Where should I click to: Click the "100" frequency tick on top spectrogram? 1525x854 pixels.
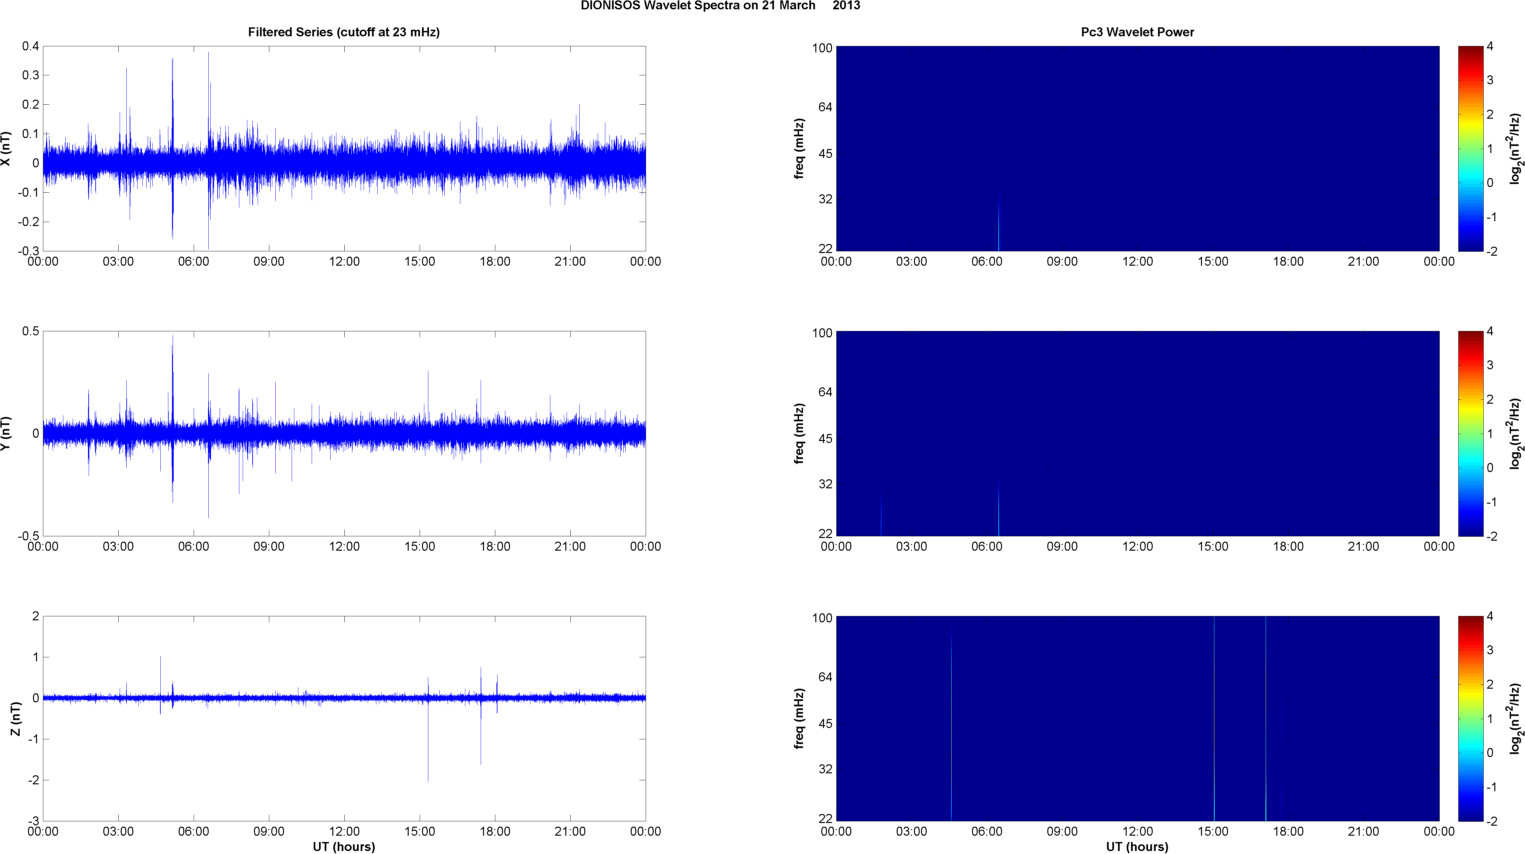(x=822, y=48)
